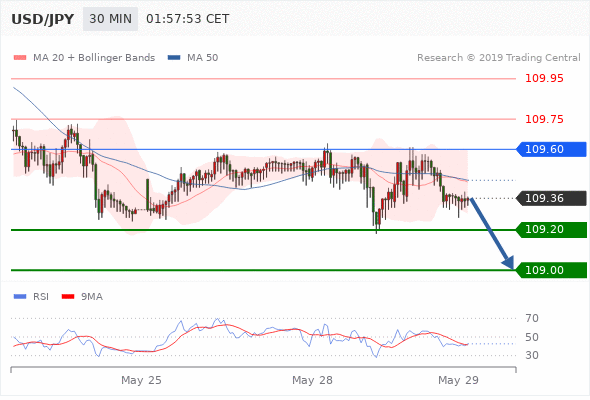
Task: Open the Research Trading Central credit text
Action: click(499, 58)
